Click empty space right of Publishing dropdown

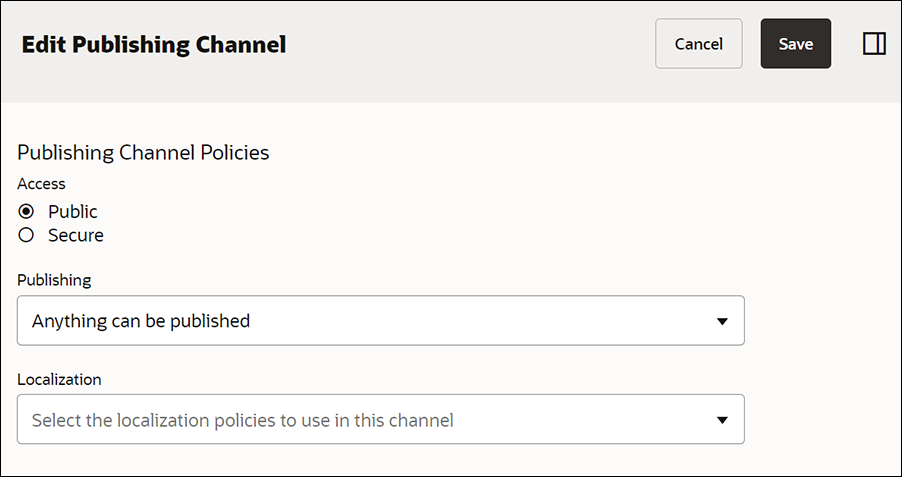coord(820,321)
